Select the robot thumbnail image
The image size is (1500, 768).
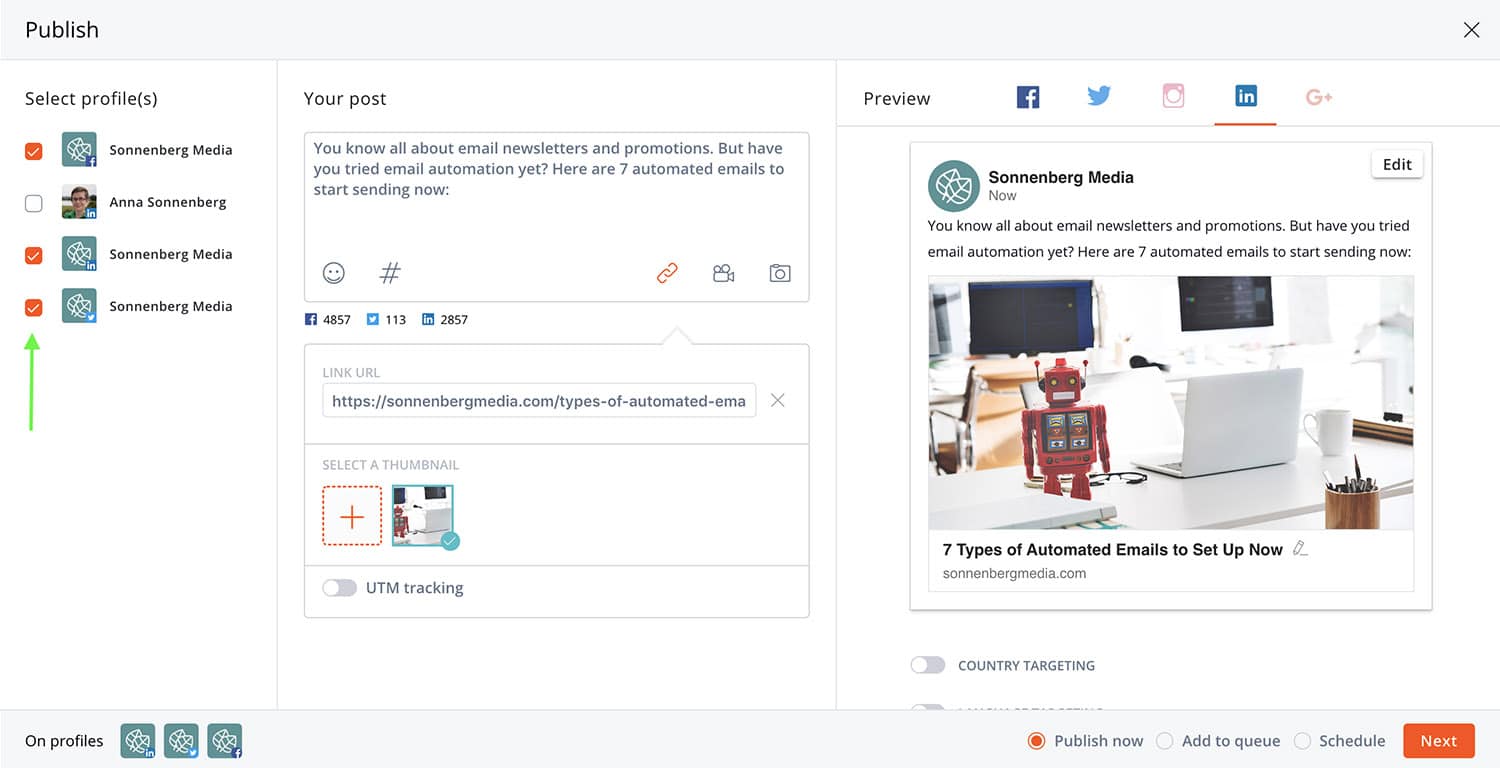click(x=423, y=516)
